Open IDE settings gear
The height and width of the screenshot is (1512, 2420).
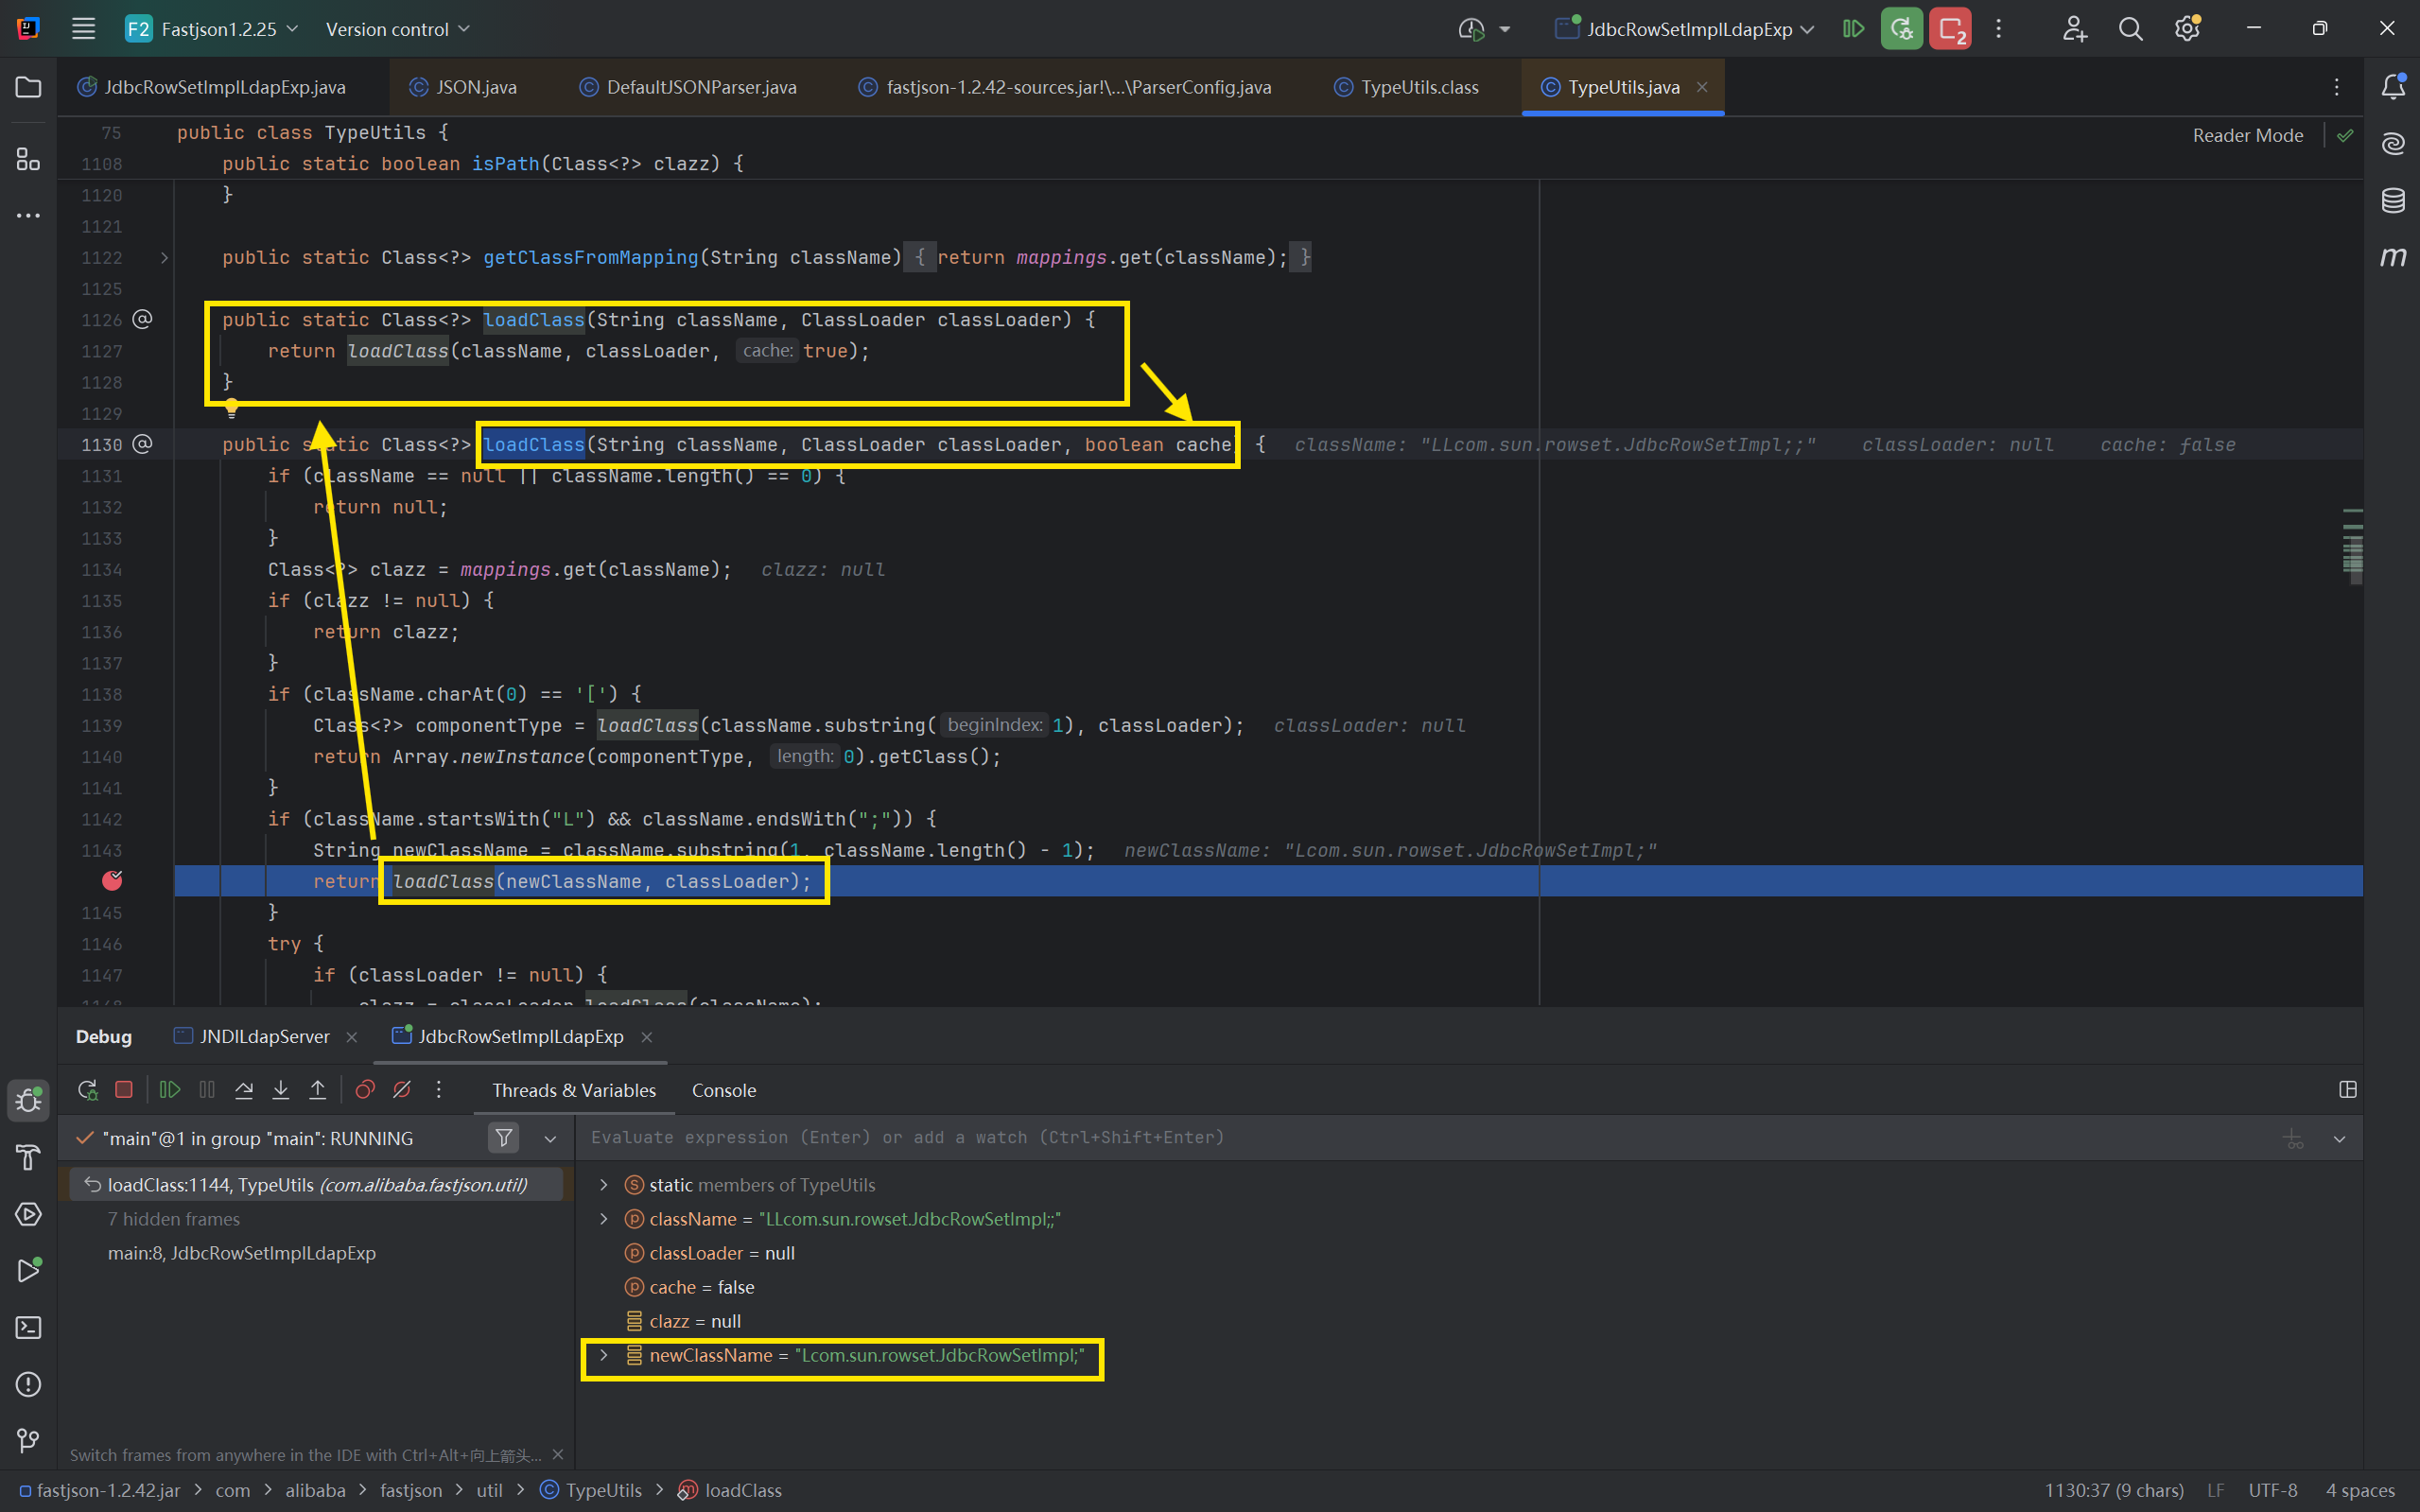pos(2187,29)
